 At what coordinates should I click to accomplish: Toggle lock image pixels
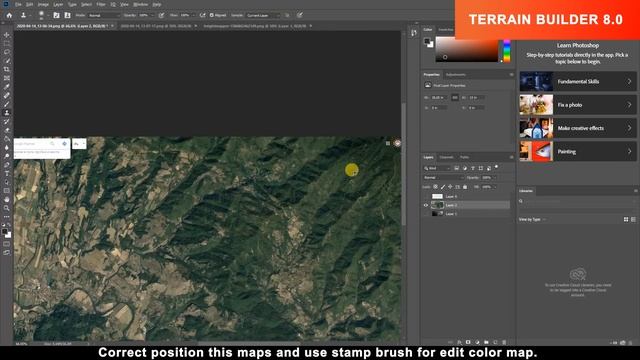click(x=443, y=187)
